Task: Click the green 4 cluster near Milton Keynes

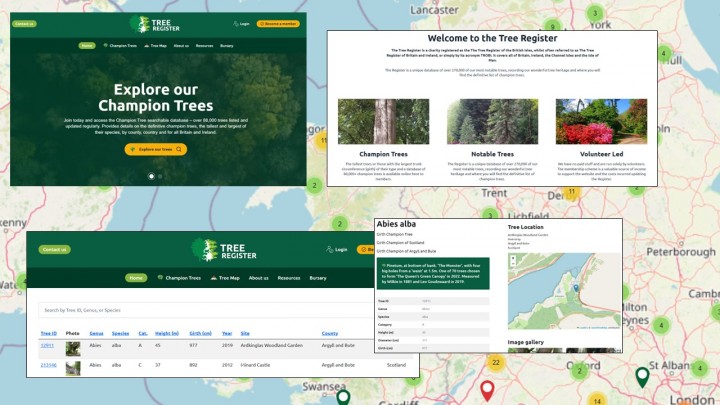Action: coord(661,326)
